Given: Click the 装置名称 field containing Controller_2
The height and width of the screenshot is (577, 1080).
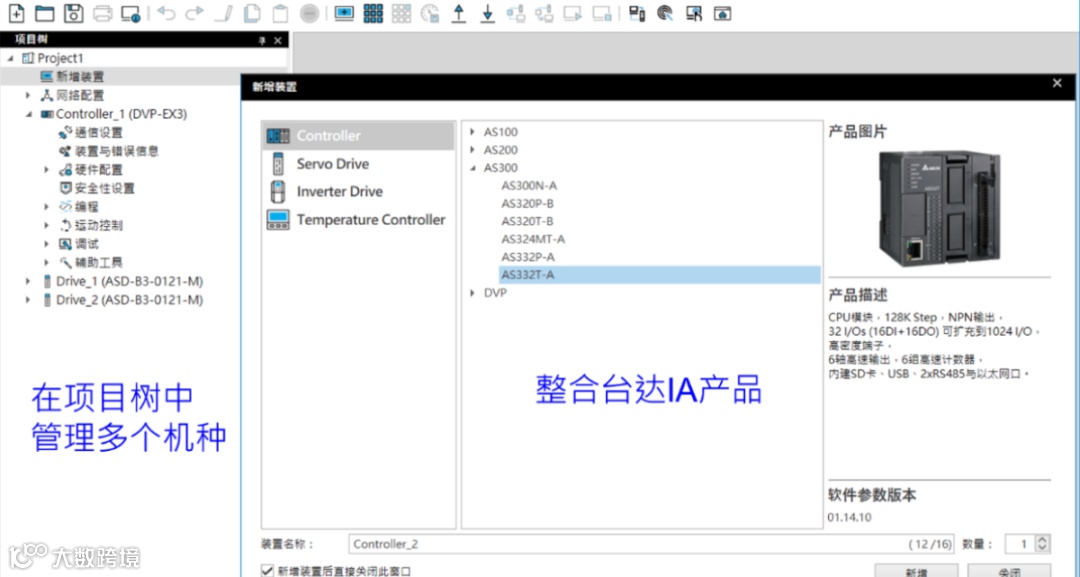Looking at the screenshot, I should pyautogui.click(x=652, y=544).
